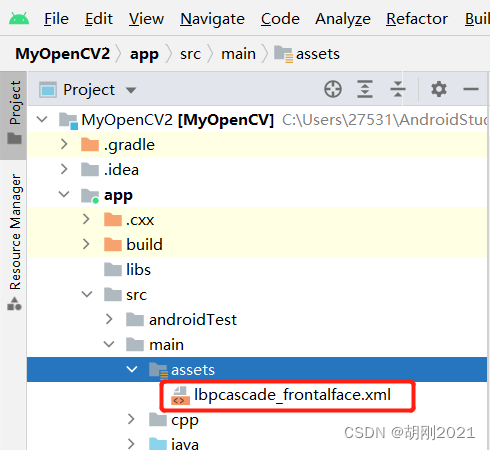Click assets in the breadcrumb bar

307,54
